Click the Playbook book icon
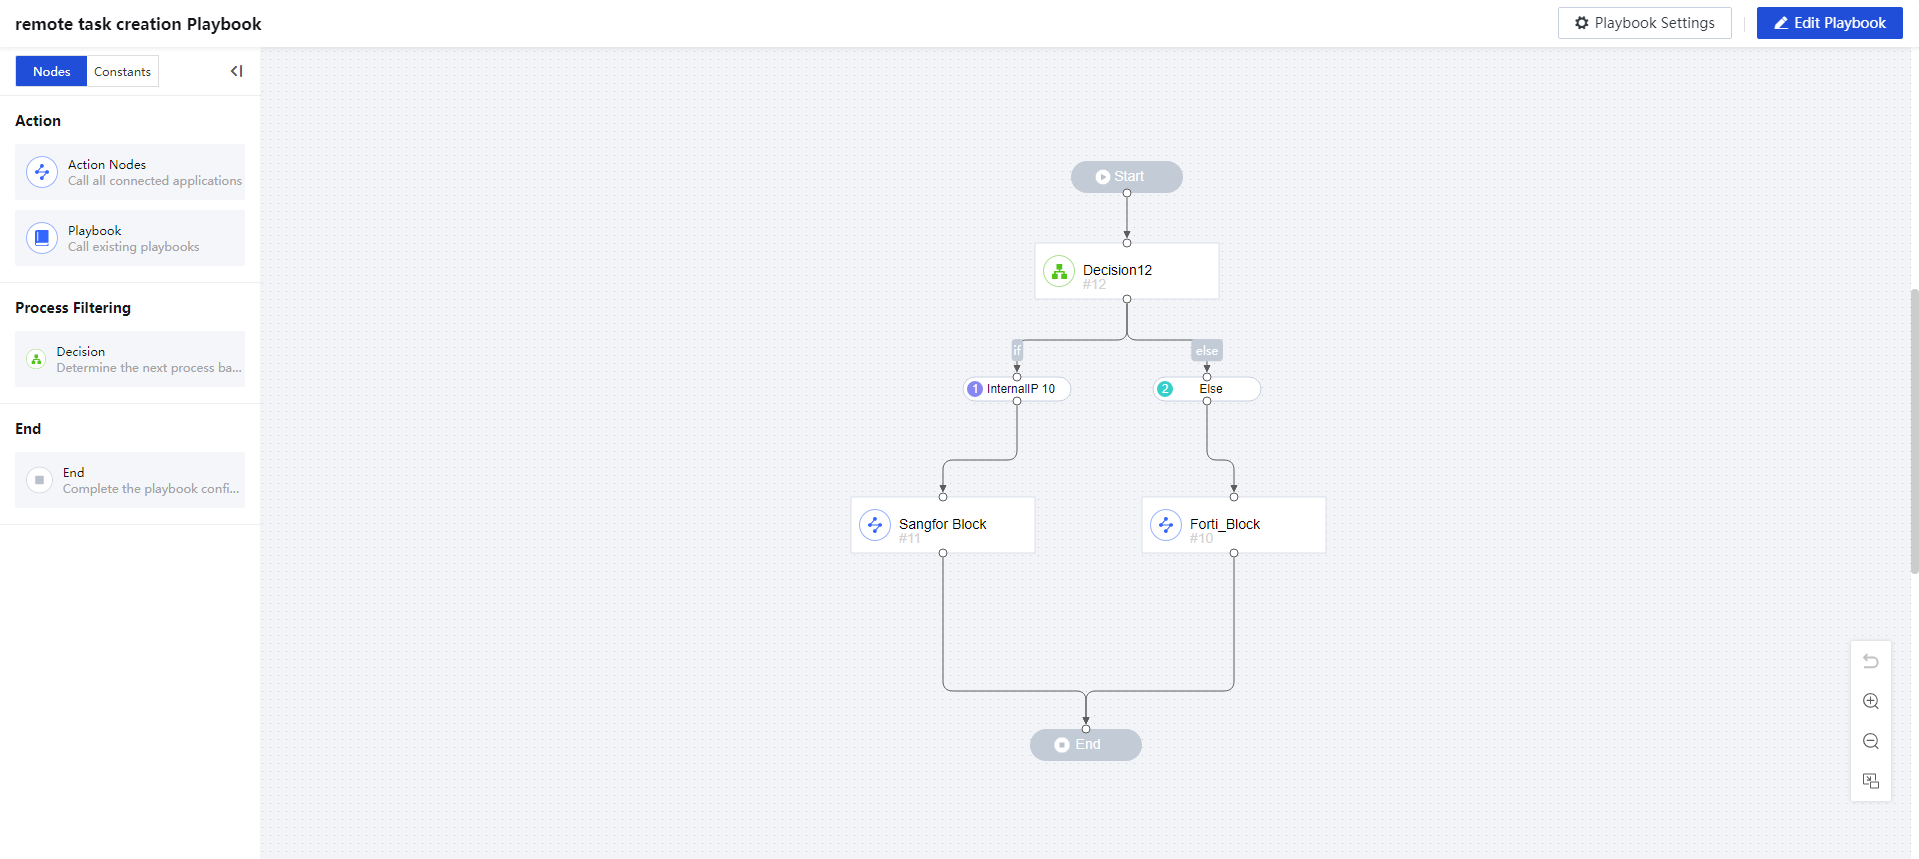 tap(42, 238)
